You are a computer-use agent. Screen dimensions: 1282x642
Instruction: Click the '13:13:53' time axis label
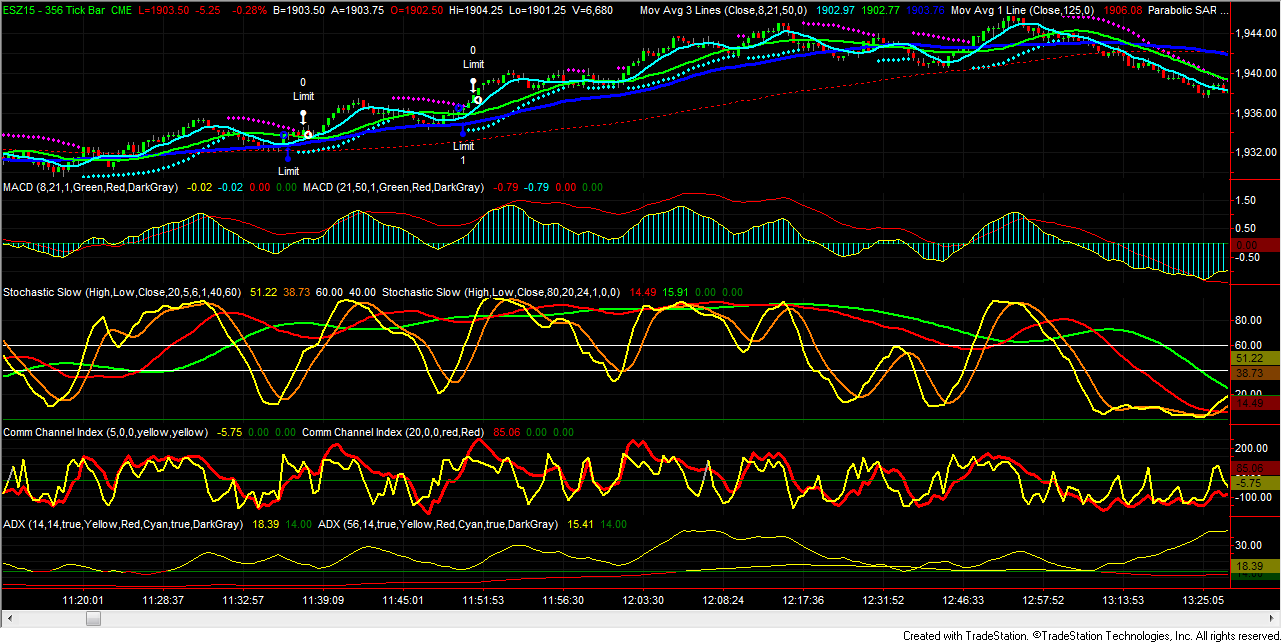coord(1123,601)
